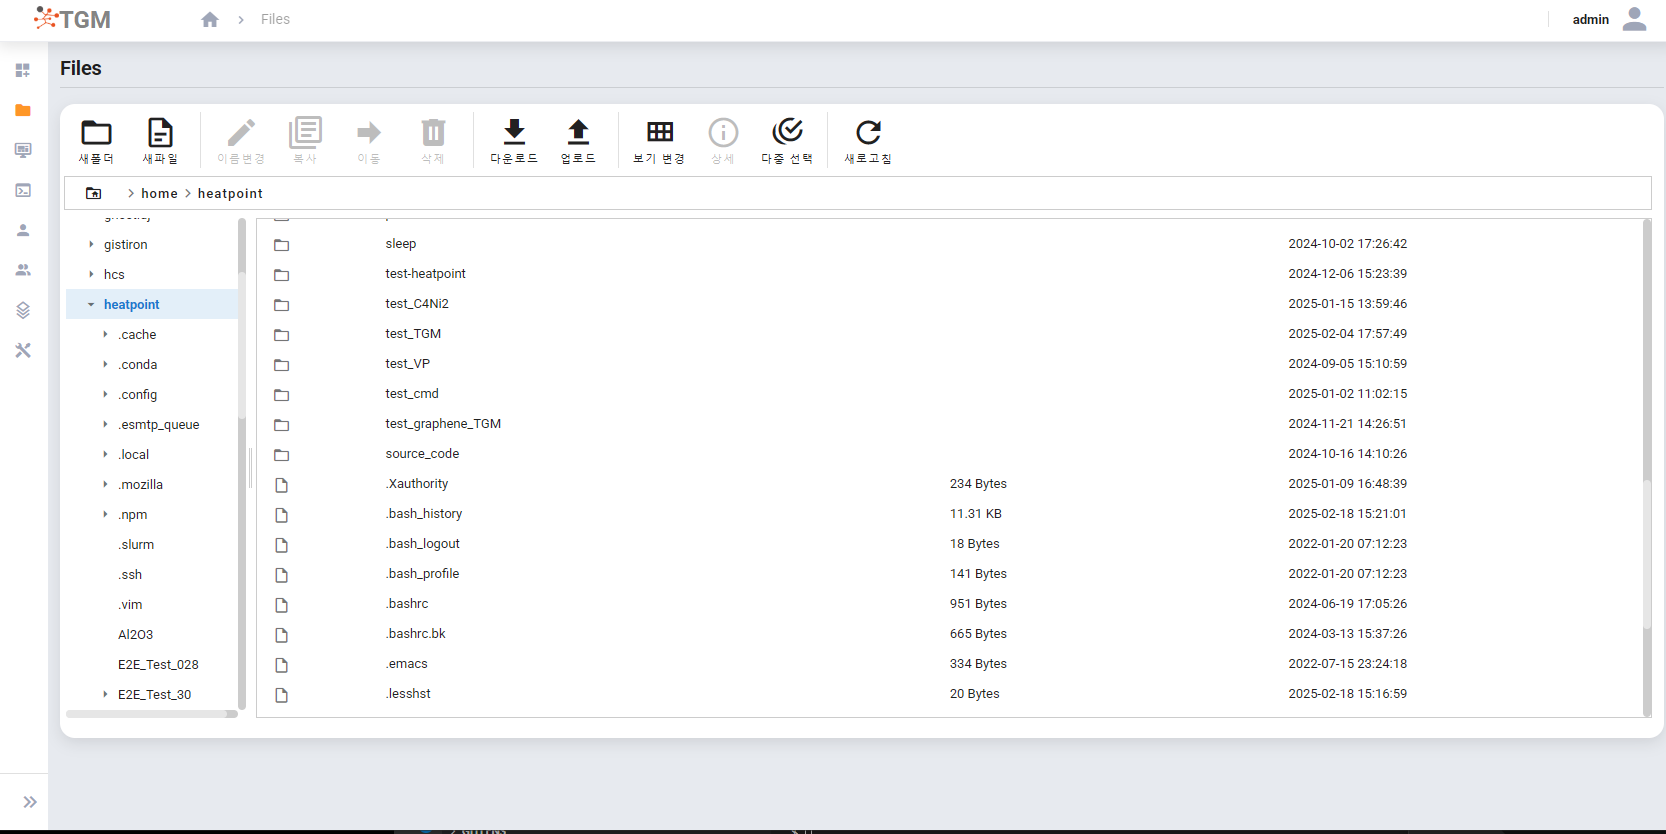Open the Files folder icon in left sidebar
The width and height of the screenshot is (1666, 834).
point(23,110)
